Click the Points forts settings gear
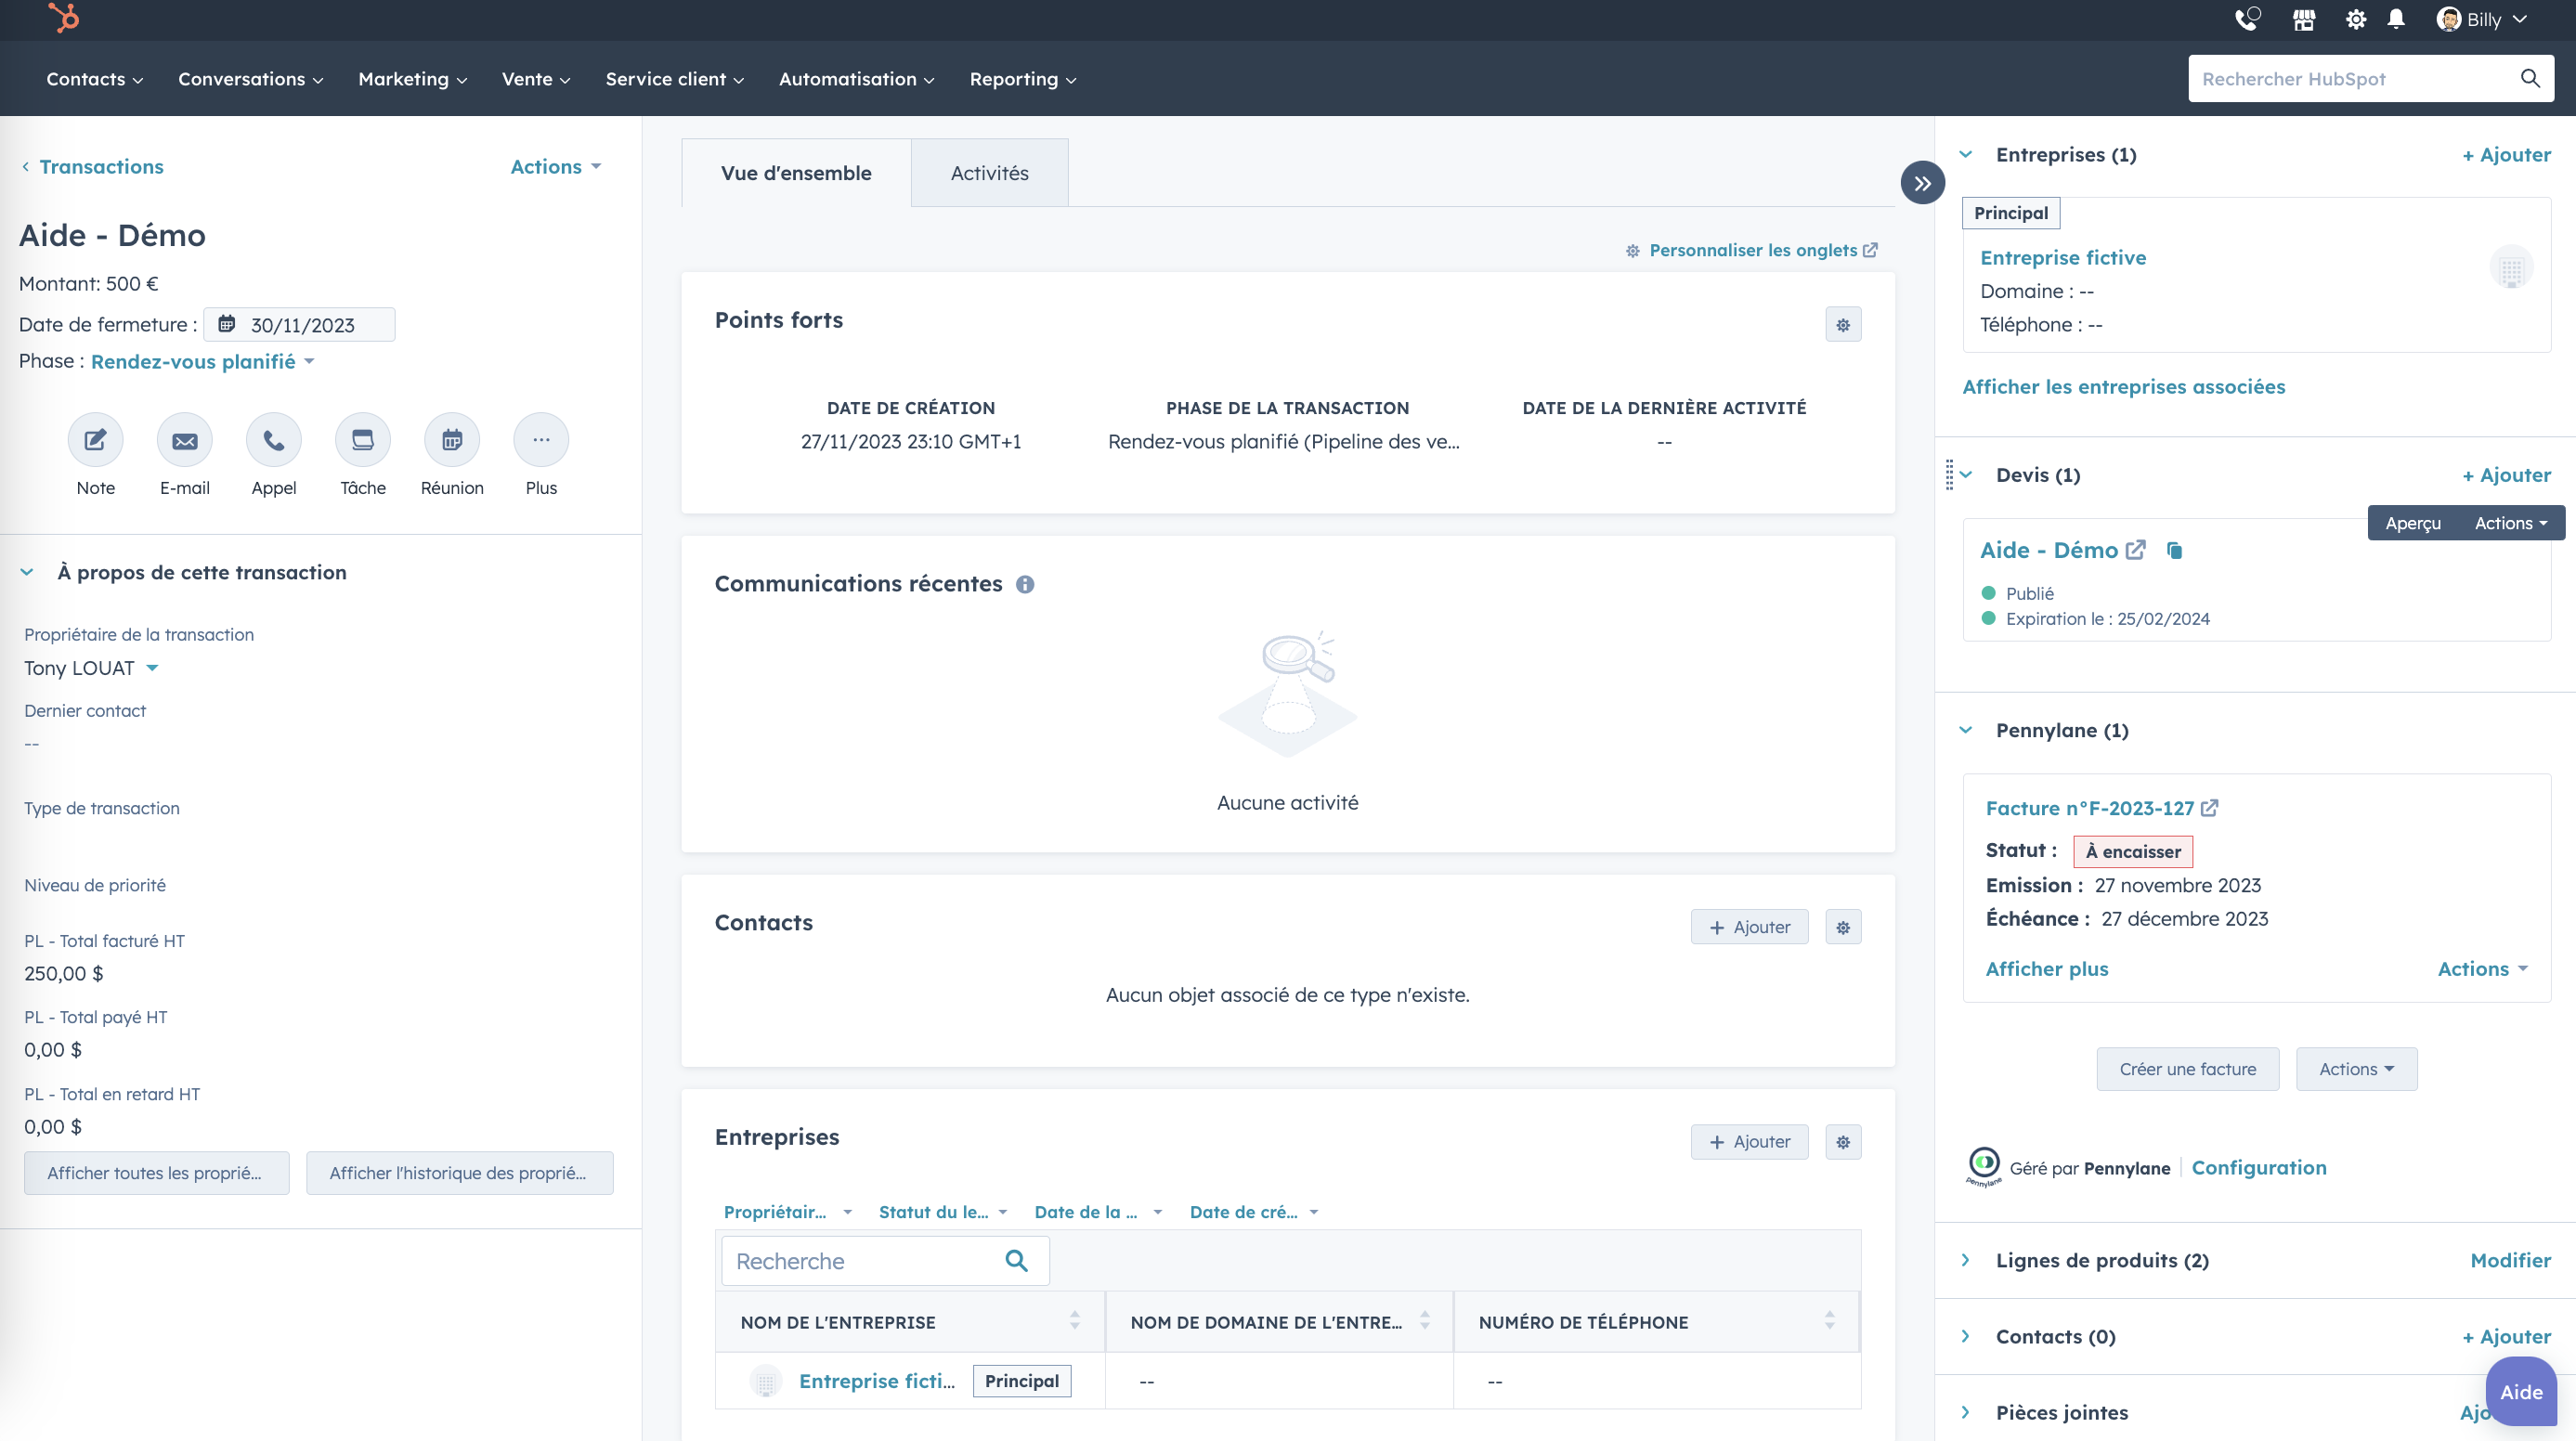 [x=1843, y=325]
